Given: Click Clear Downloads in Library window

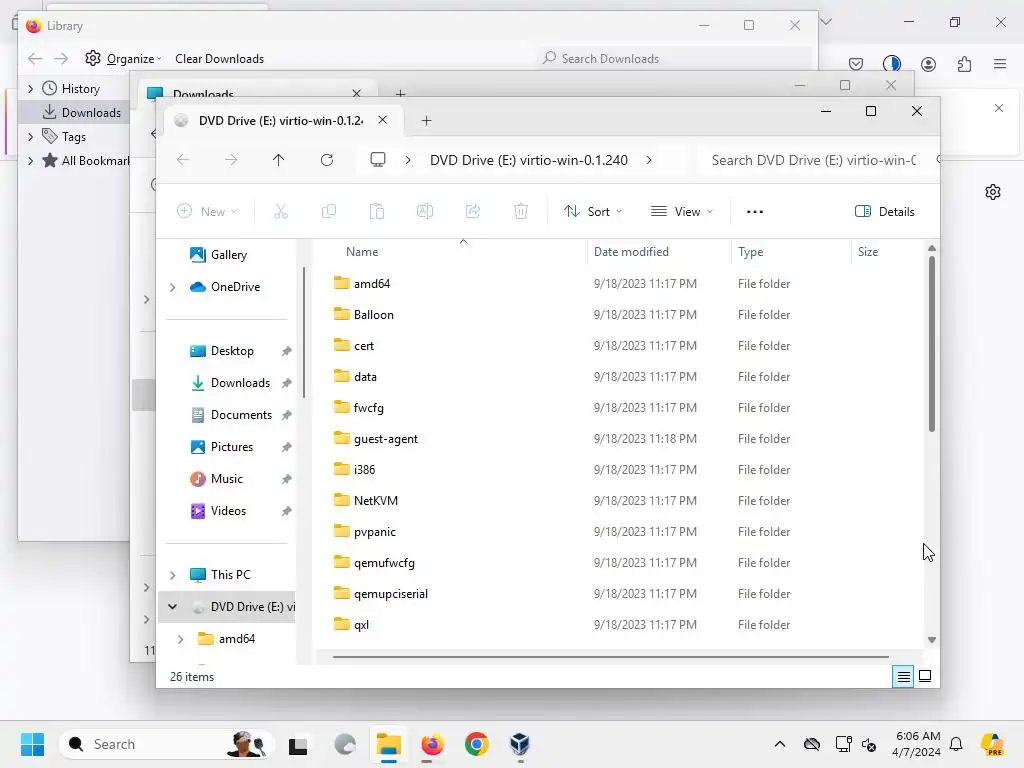Looking at the screenshot, I should pos(219,59).
